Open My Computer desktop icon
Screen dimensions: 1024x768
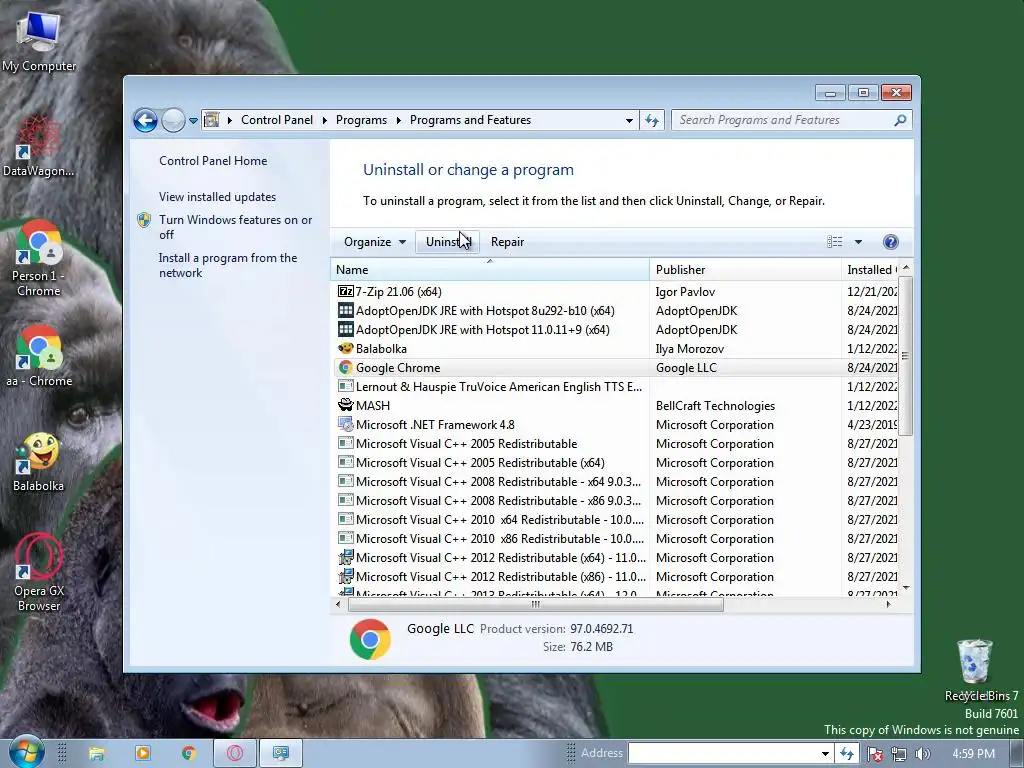pyautogui.click(x=39, y=40)
